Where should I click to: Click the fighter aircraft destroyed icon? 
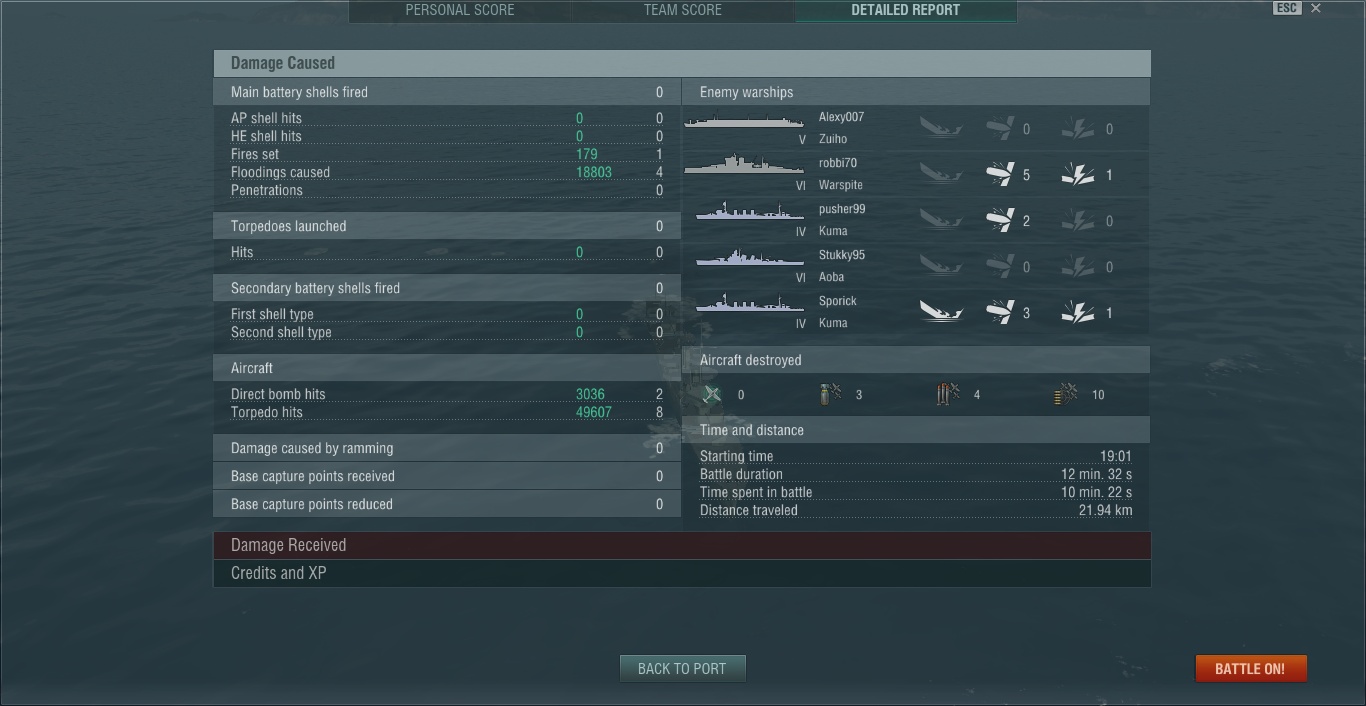[x=711, y=395]
